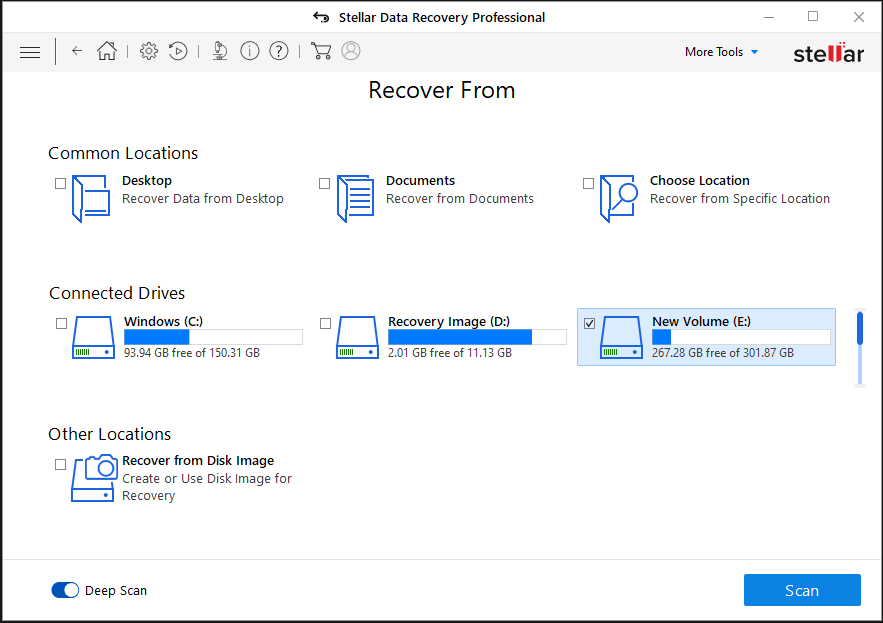Viewport: 883px width, 623px height.
Task: Go to the Home screen icon
Action: pos(107,51)
